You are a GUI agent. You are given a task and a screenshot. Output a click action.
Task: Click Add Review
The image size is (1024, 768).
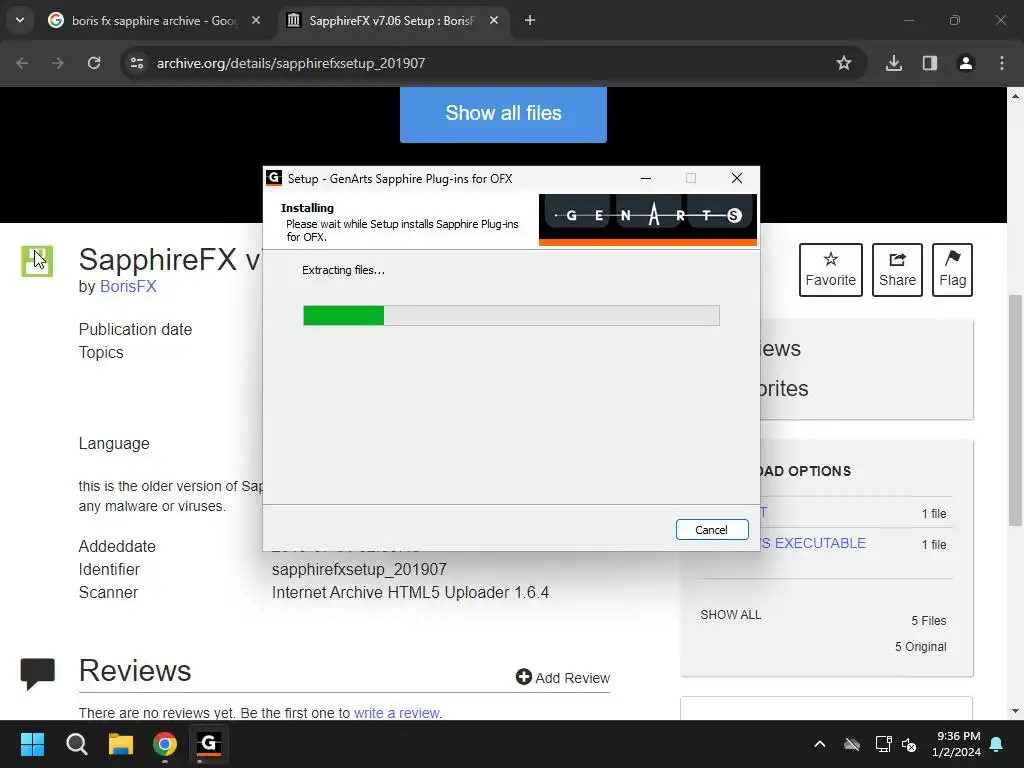563,677
